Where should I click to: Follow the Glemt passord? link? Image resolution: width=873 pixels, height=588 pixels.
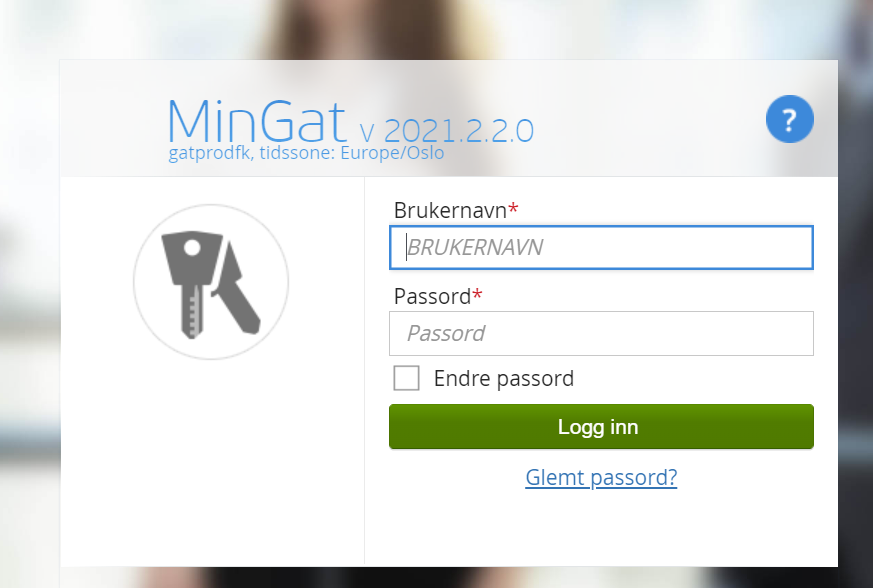(601, 478)
